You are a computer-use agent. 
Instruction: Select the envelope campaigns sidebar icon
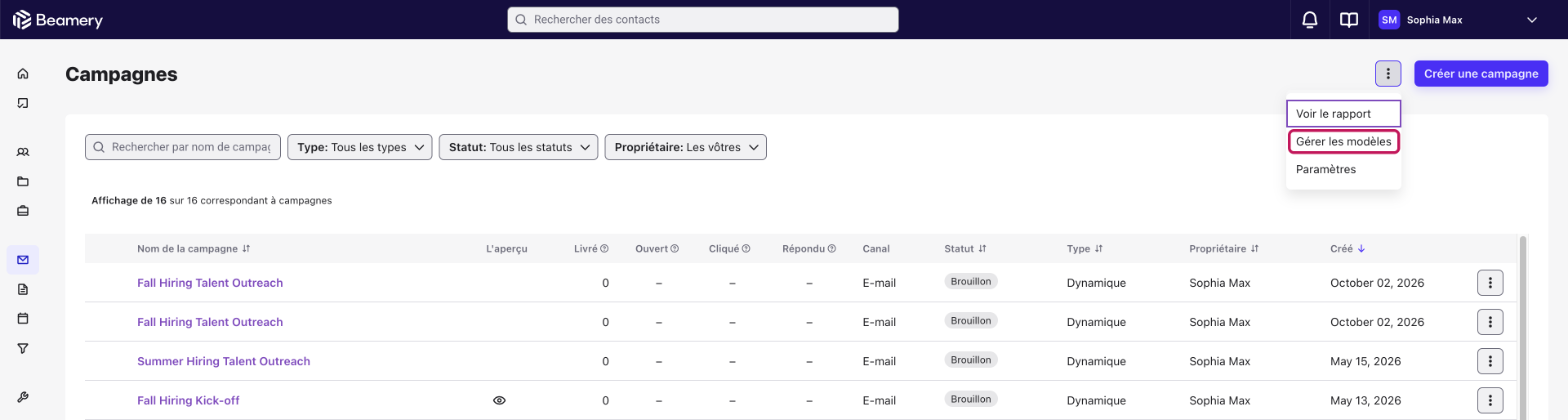23,260
